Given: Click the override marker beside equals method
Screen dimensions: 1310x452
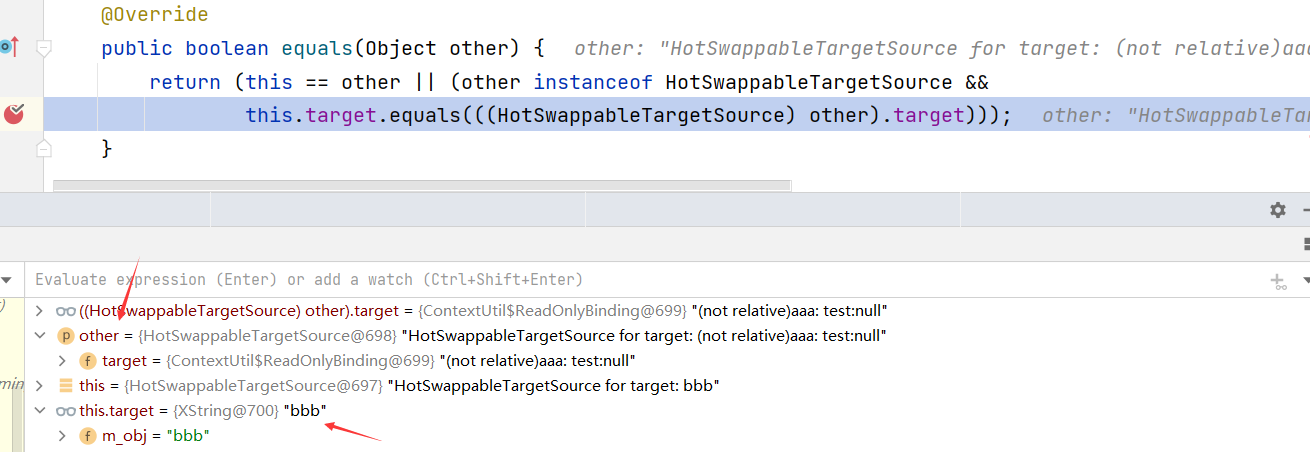Looking at the screenshot, I should (9, 46).
